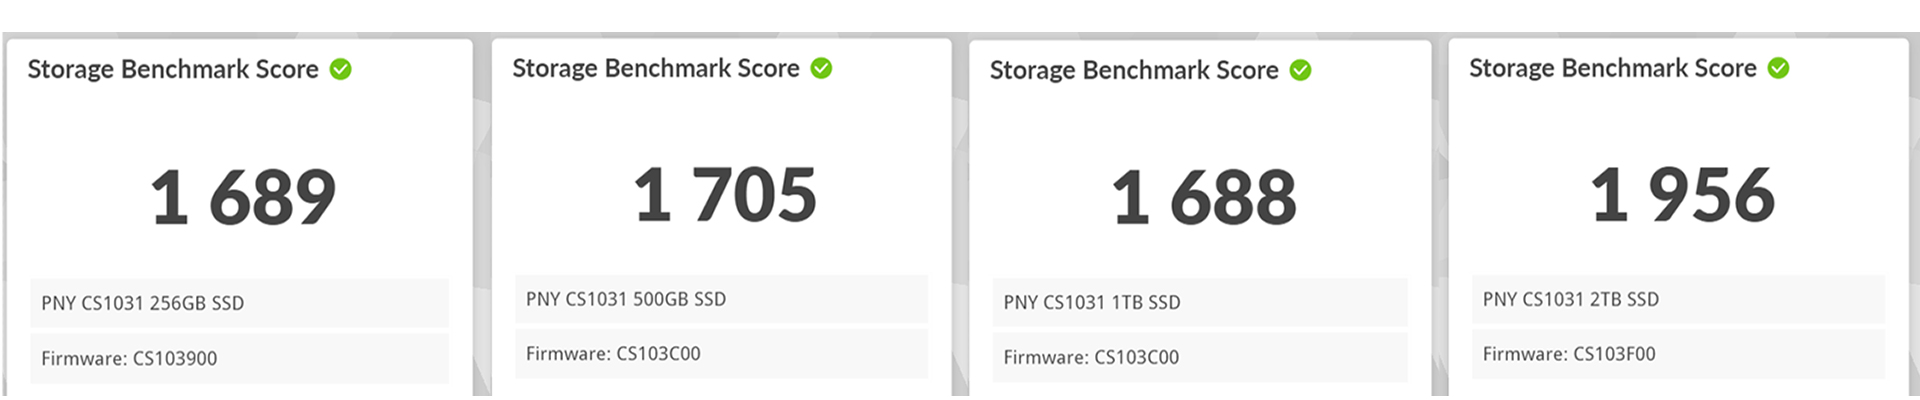Click green verified checkmark on the 1 956 card

[1778, 68]
